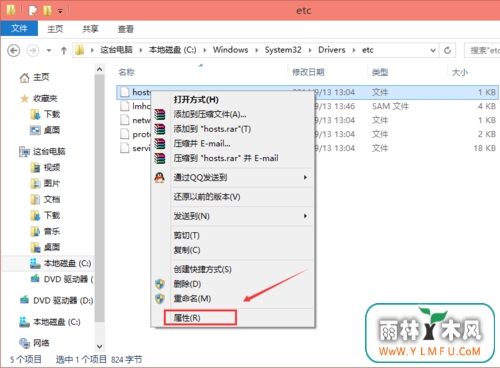Choose 打开方式(H) from context menu
This screenshot has width=500, height=368.
point(196,100)
